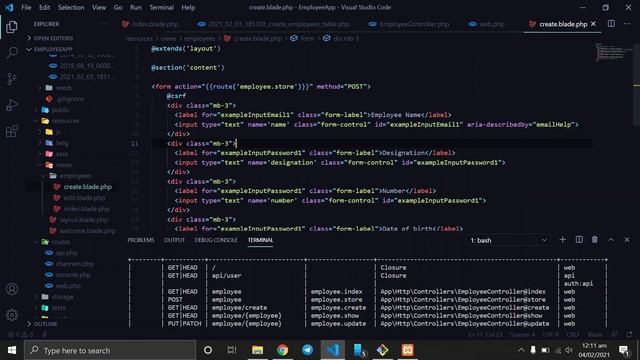Click the Type here to search box
Image resolution: width=640 pixels, height=360 pixels.
110,350
